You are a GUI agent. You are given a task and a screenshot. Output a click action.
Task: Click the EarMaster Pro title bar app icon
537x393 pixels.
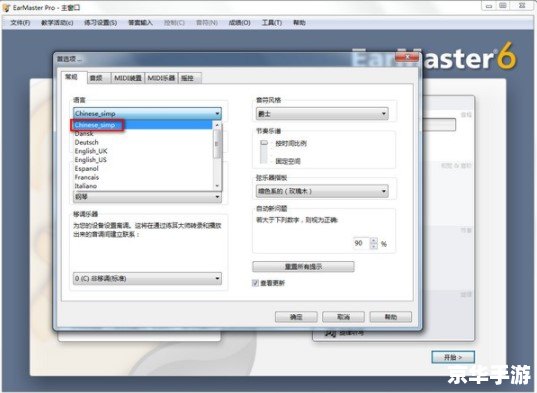6,7
